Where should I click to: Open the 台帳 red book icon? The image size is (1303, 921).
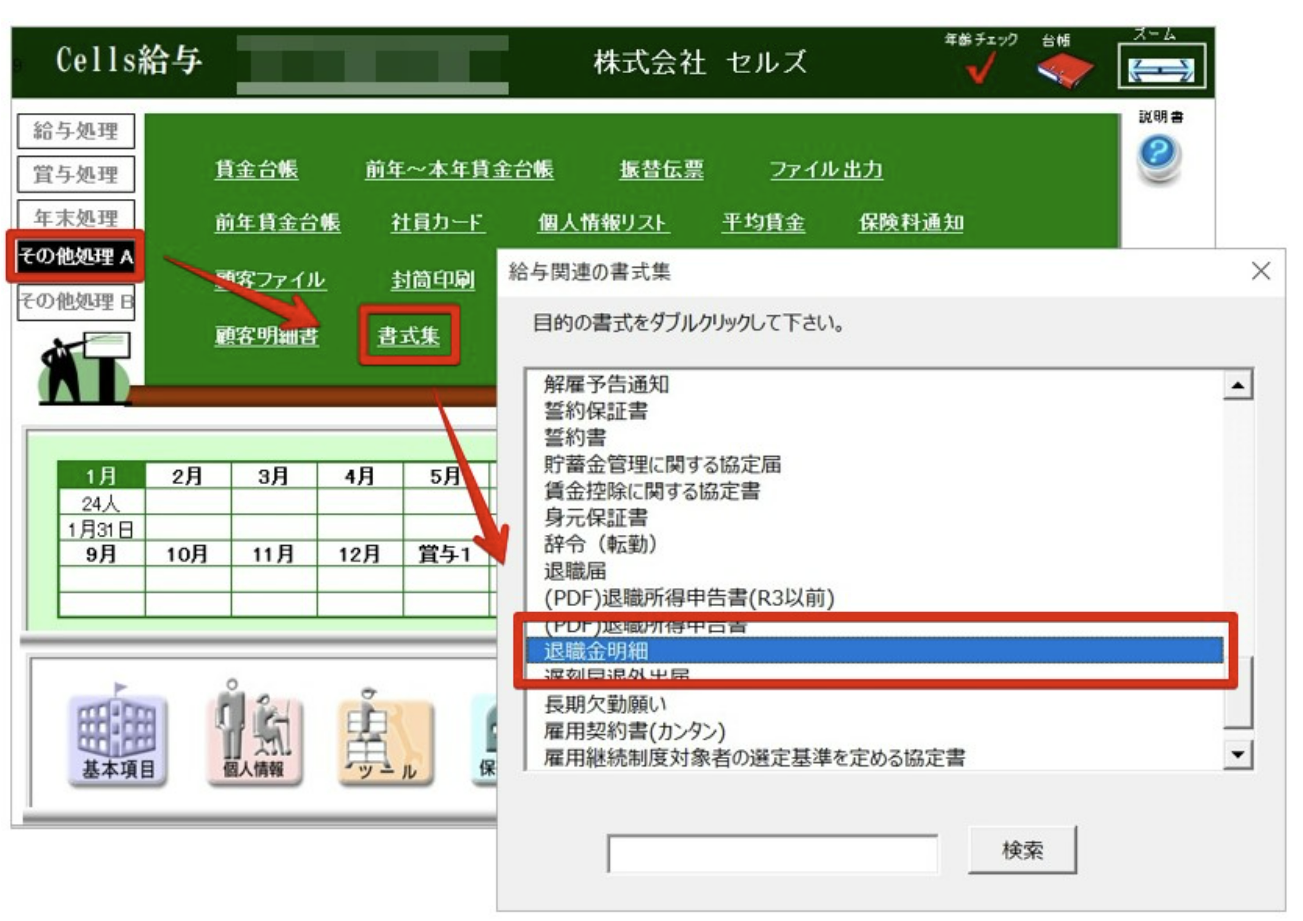1064,69
